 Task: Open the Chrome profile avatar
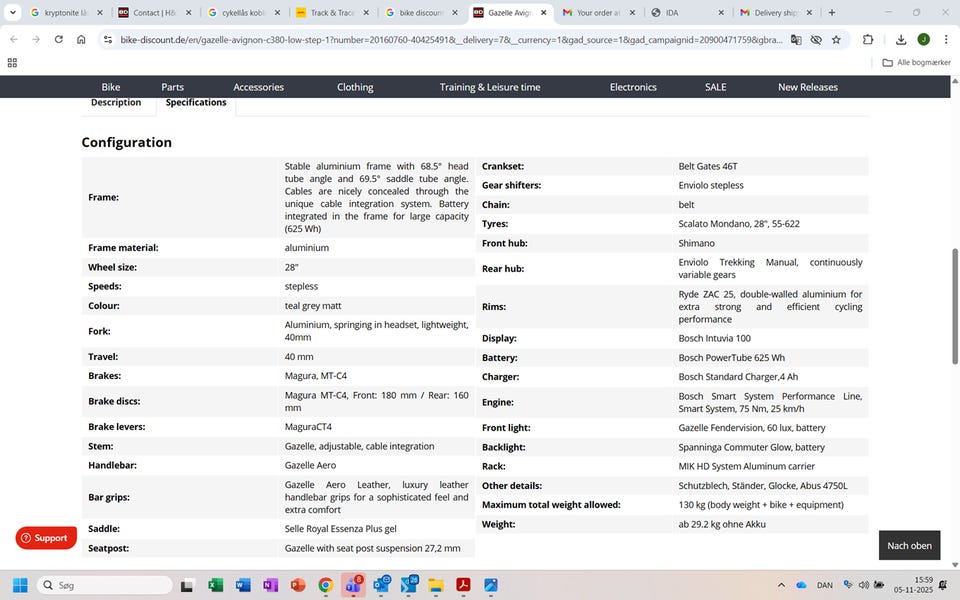pyautogui.click(x=923, y=39)
